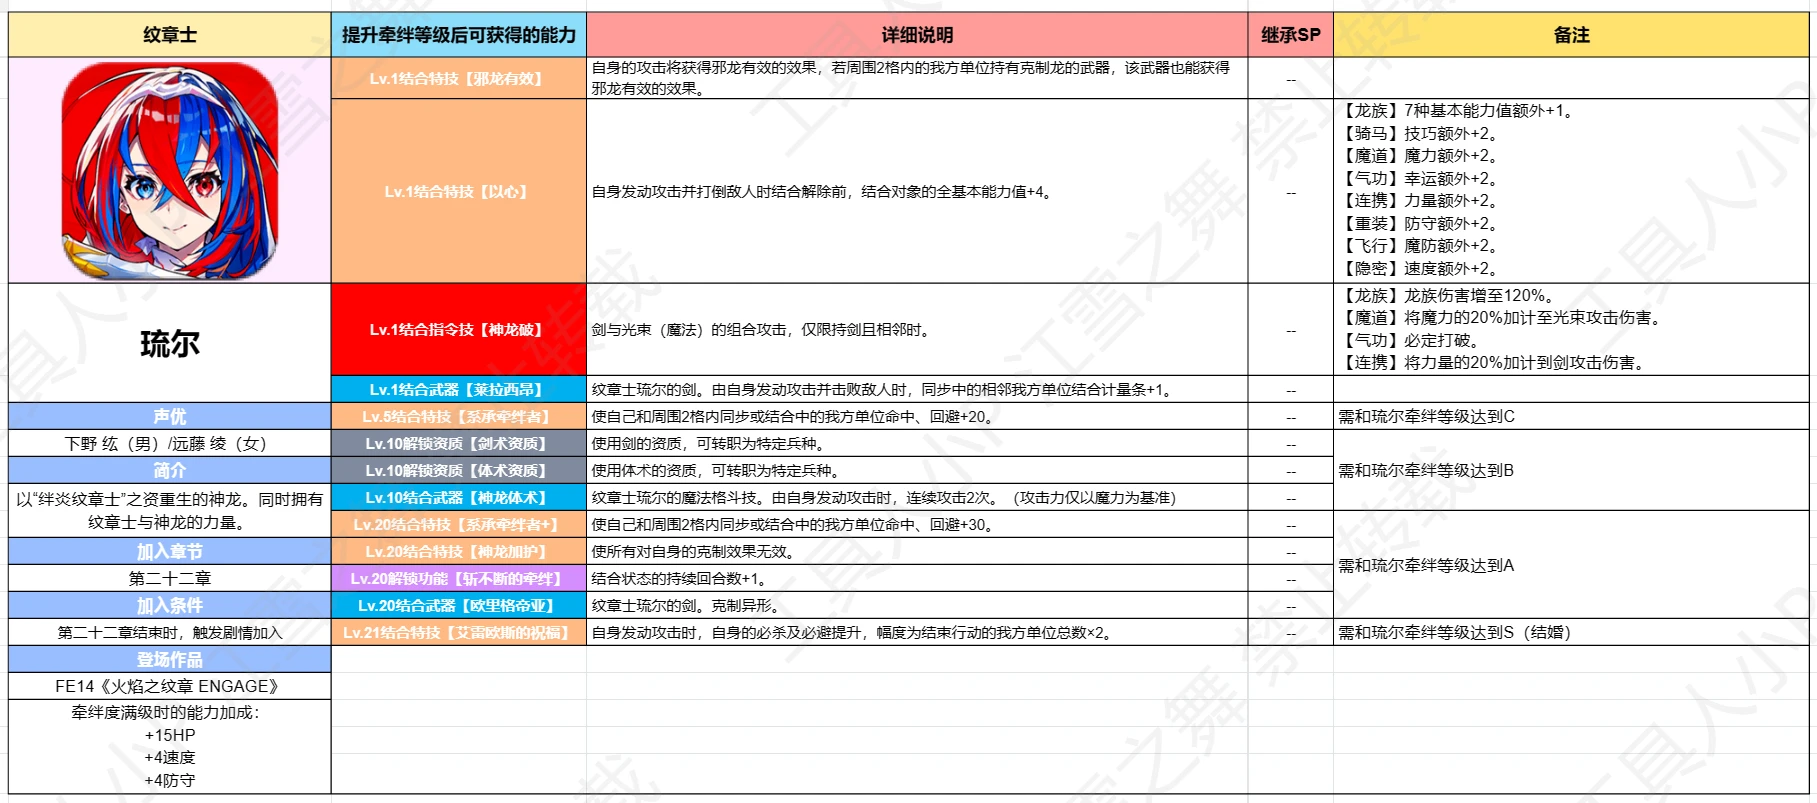Select the 加入条件 label cell
The height and width of the screenshot is (803, 1817).
point(170,605)
